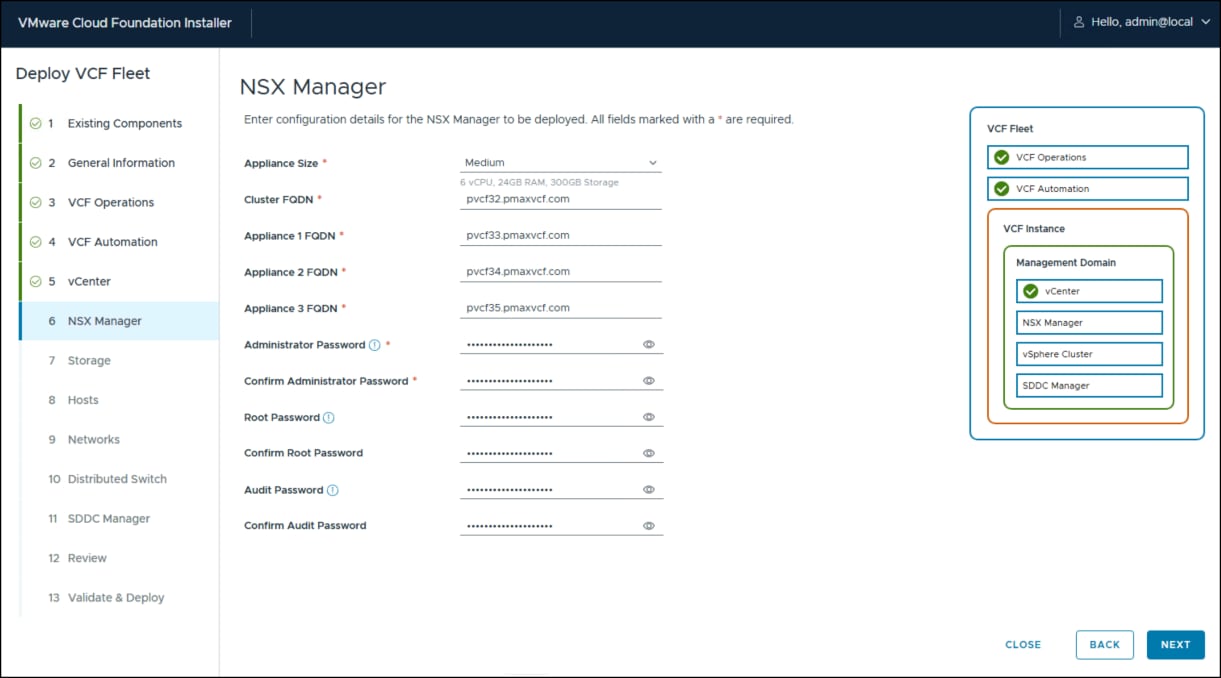
Task: Click the Cluster FQDN input field
Action: point(561,199)
